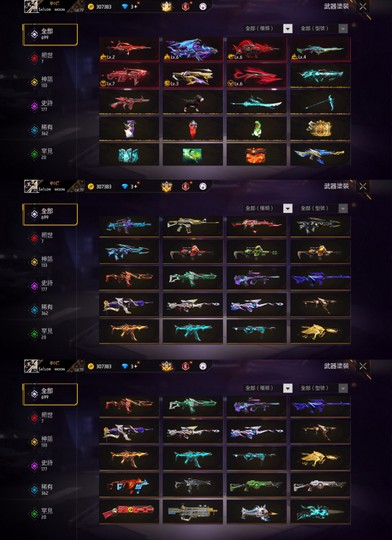The height and width of the screenshot is (540, 392).
Task: Close the 武器塗裝 screen in the top screenshot
Action: tap(363, 6)
